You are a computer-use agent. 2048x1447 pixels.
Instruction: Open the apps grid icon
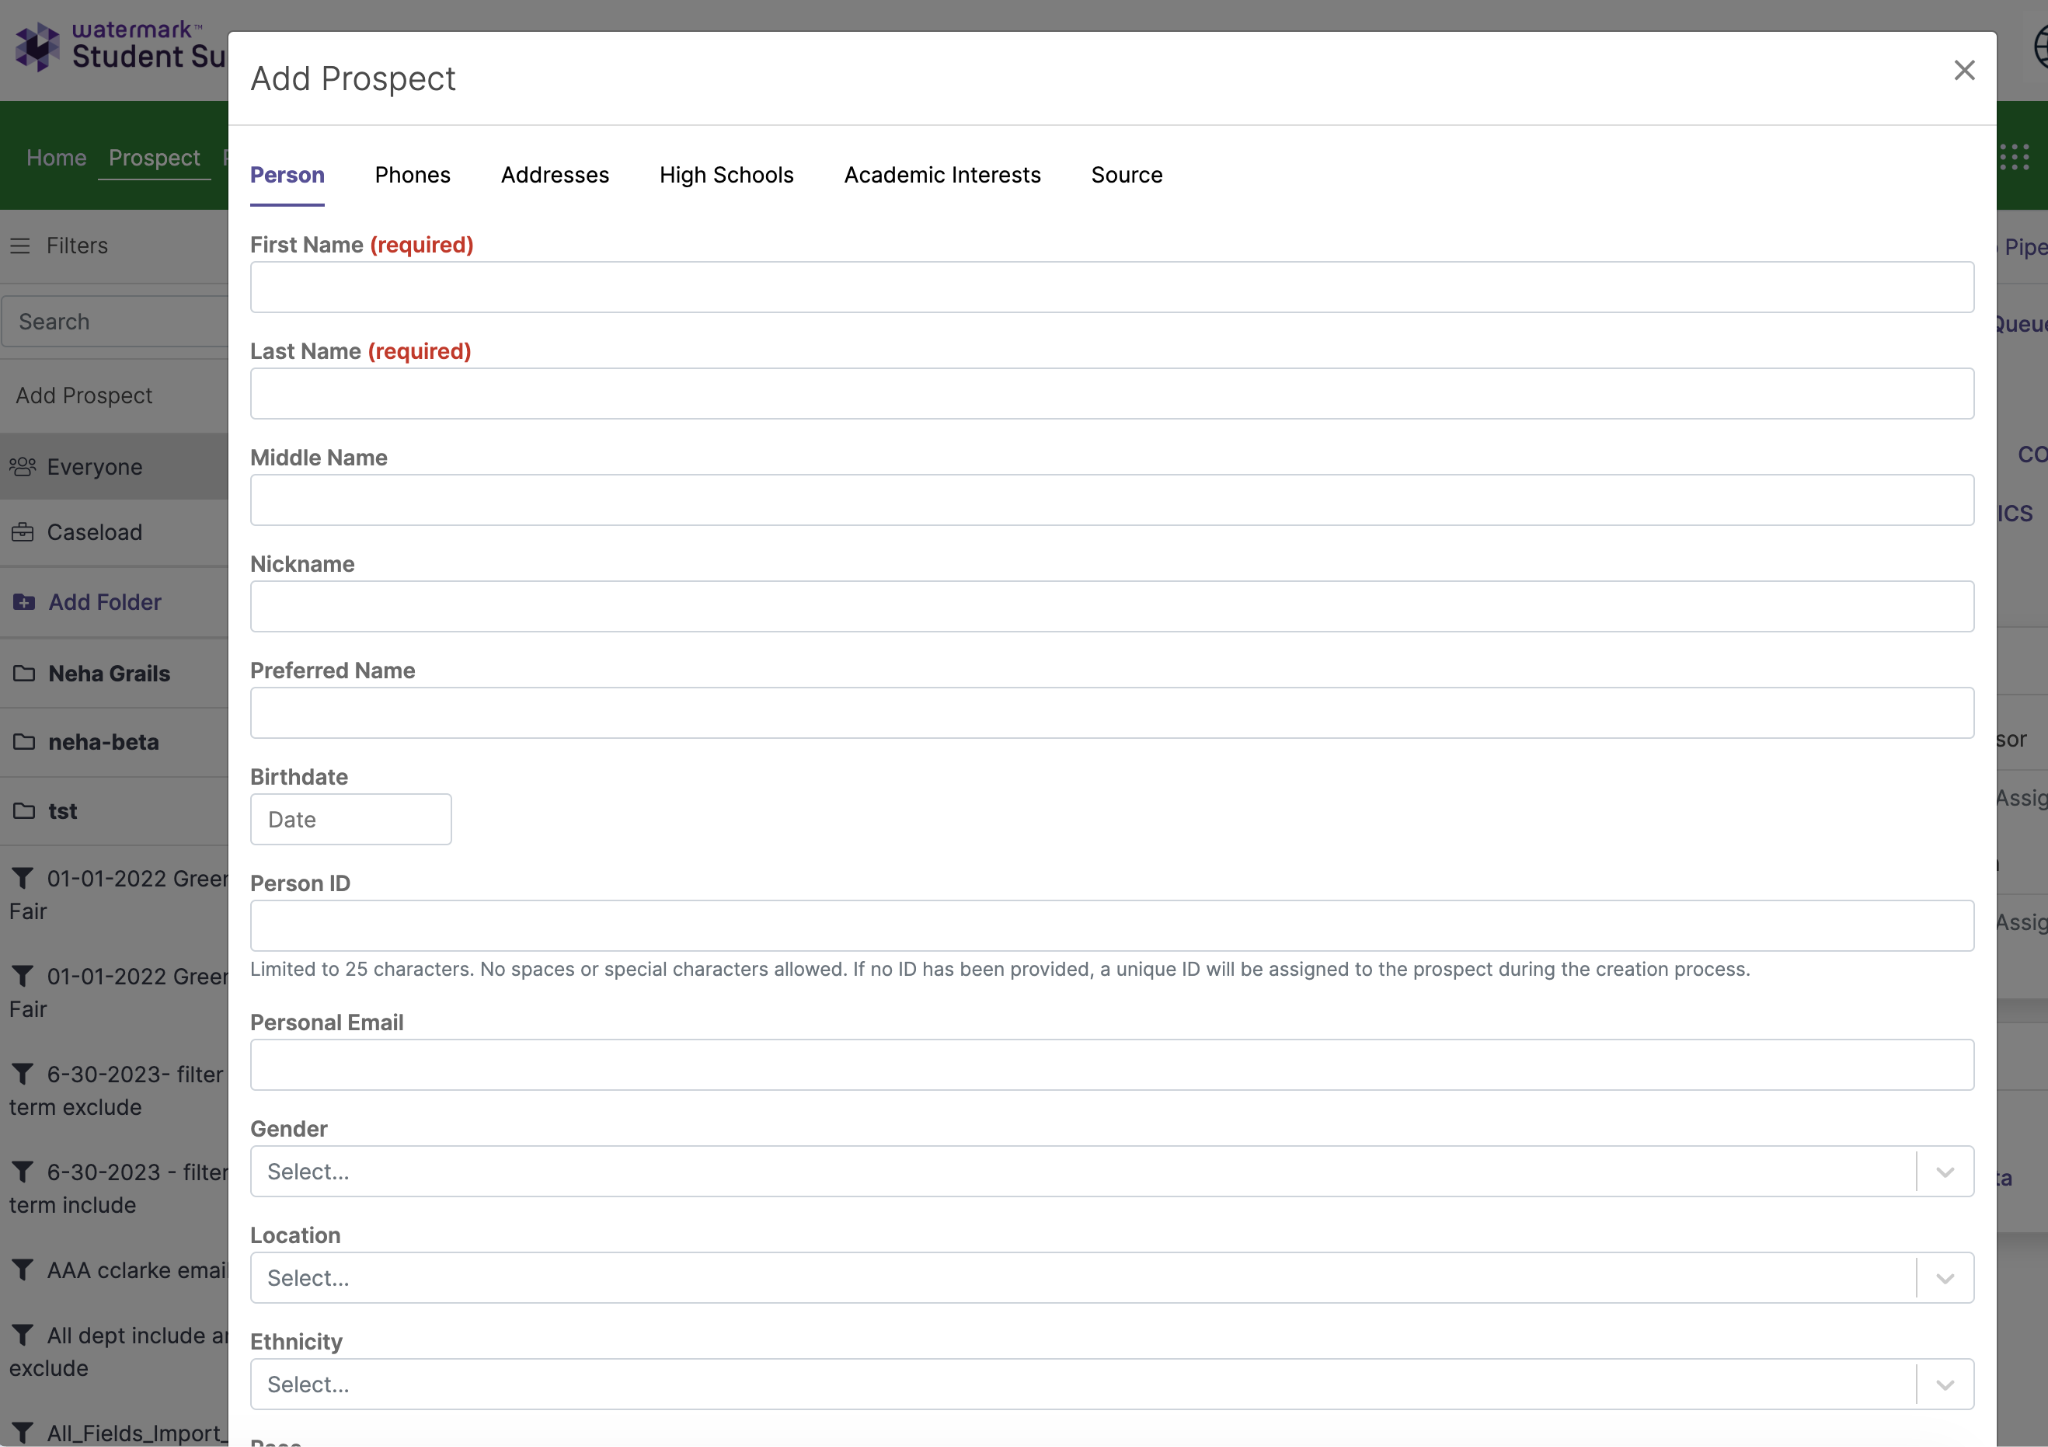[2014, 157]
